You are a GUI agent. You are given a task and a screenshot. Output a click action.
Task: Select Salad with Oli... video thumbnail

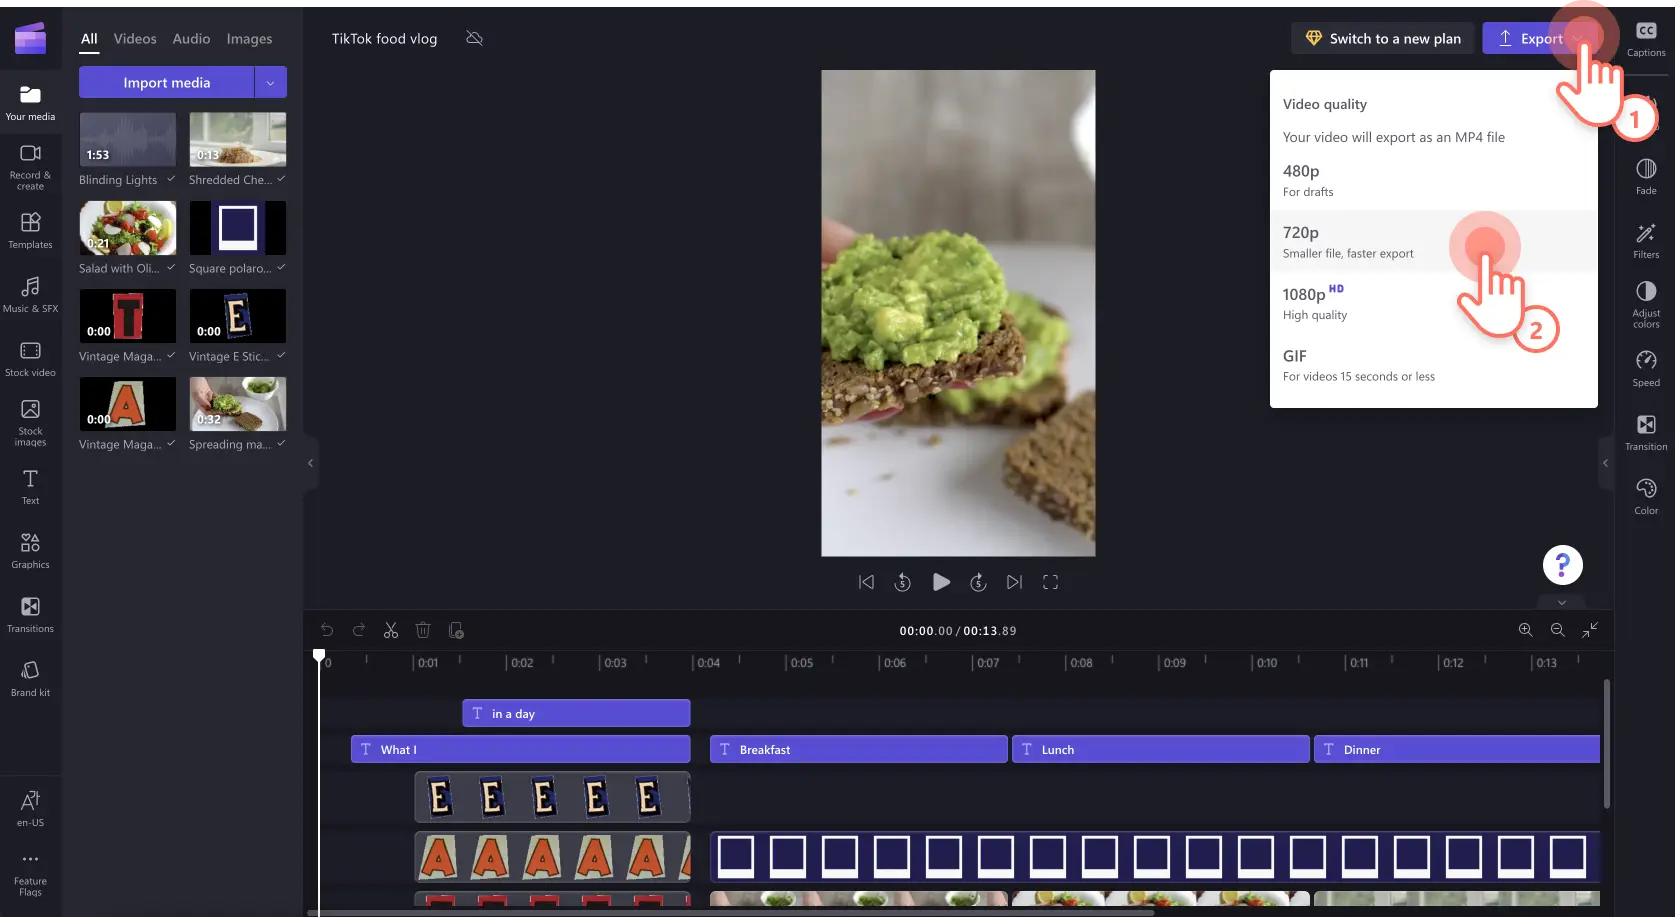[127, 227]
